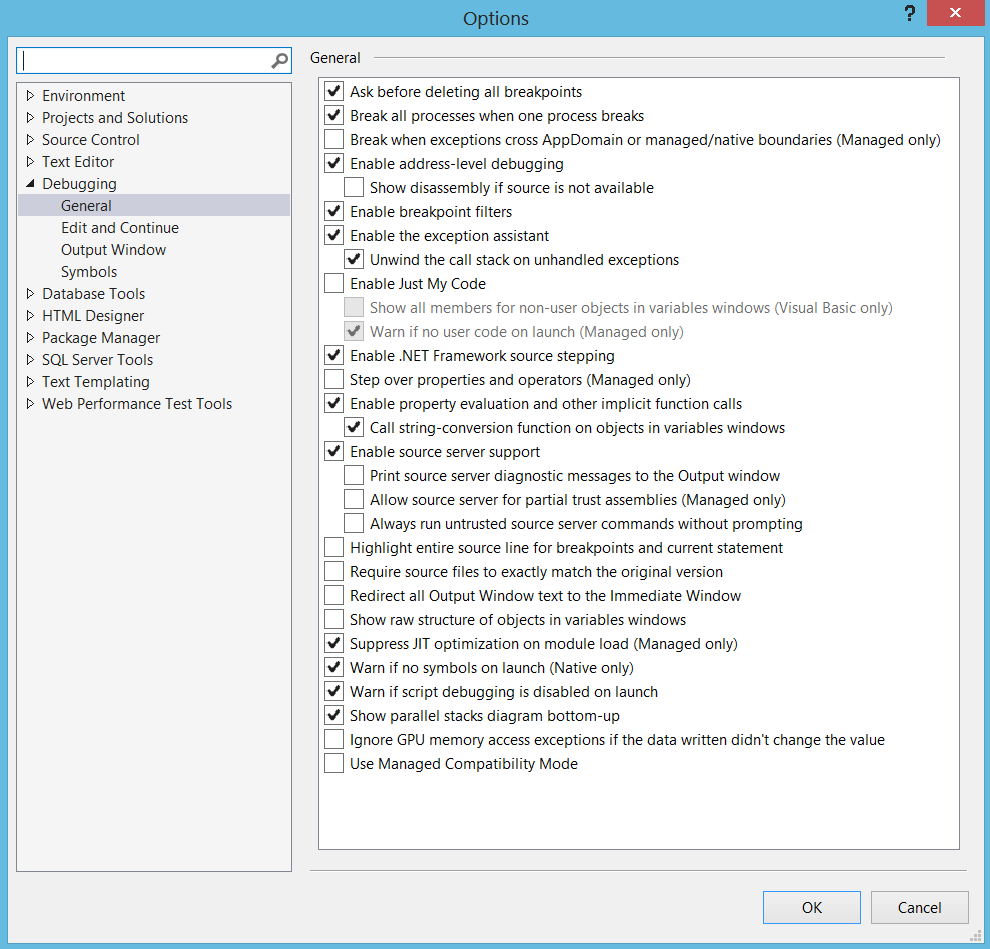Check Use Managed Compatibility Mode
The image size is (990, 949).
tap(334, 764)
